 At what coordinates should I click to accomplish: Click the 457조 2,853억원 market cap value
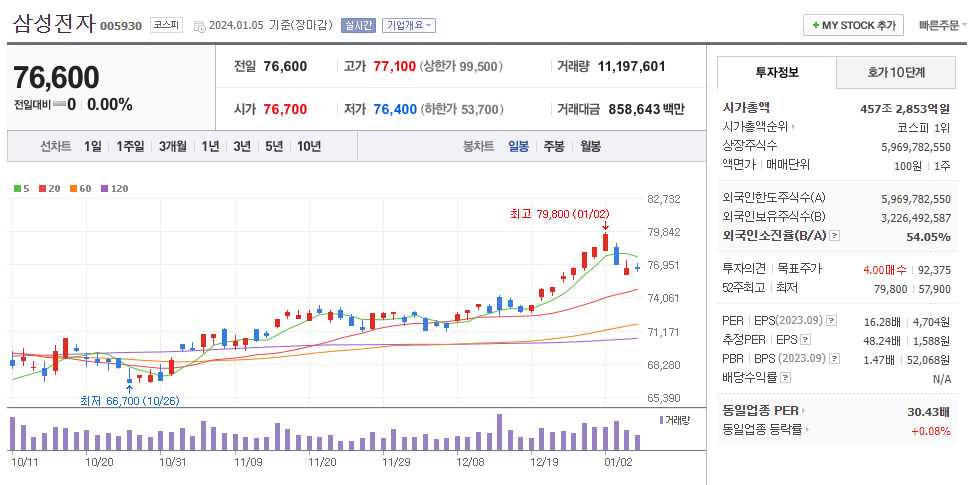(x=905, y=109)
